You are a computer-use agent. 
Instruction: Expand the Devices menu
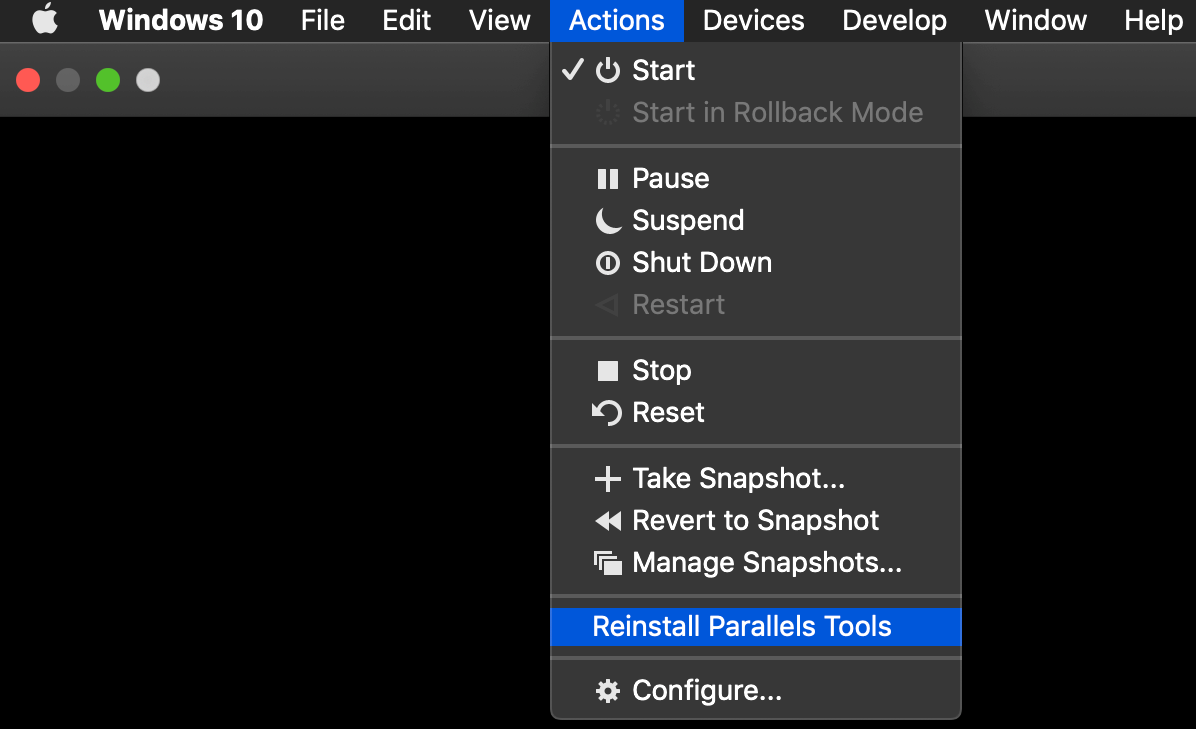click(754, 21)
